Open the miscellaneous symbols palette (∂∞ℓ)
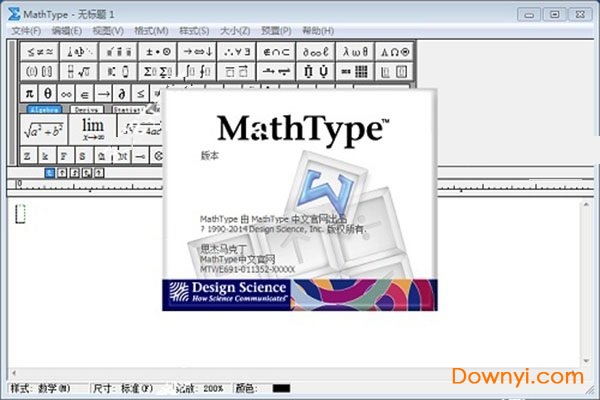The height and width of the screenshot is (400, 600). pyautogui.click(x=316, y=52)
